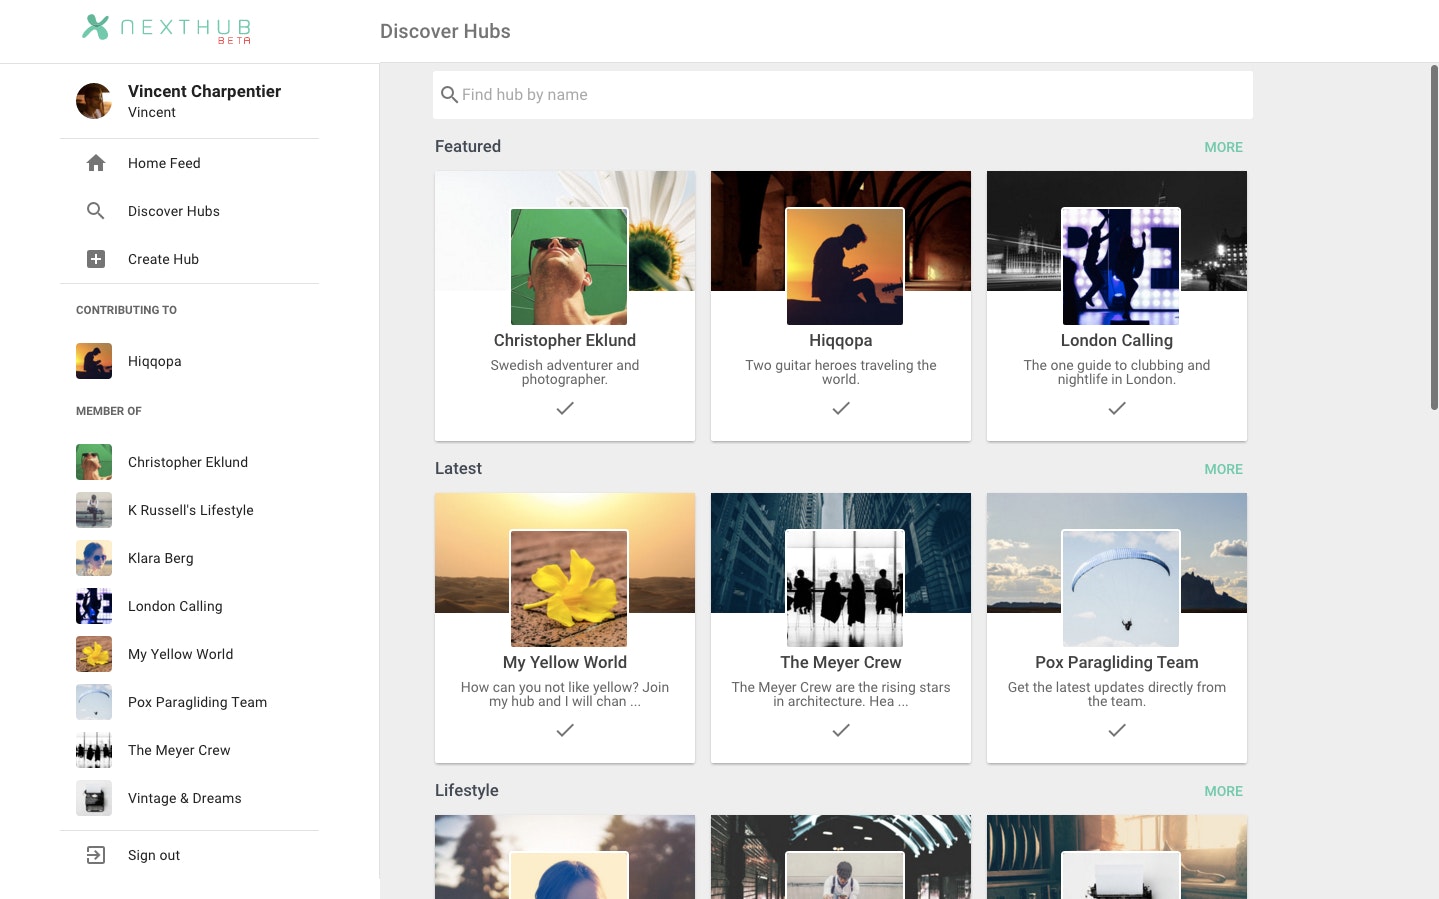Click MORE next to the Latest section
The height and width of the screenshot is (899, 1439).
[1223, 469]
